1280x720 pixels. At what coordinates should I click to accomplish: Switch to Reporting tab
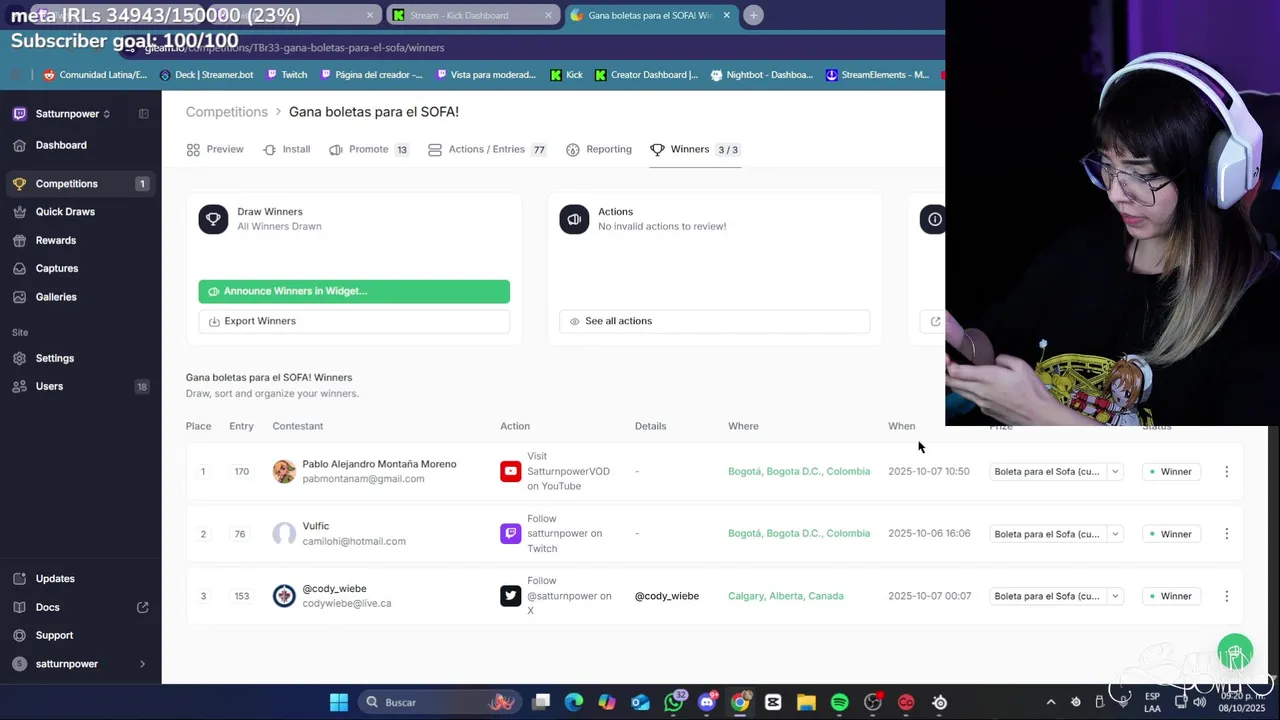tap(599, 149)
